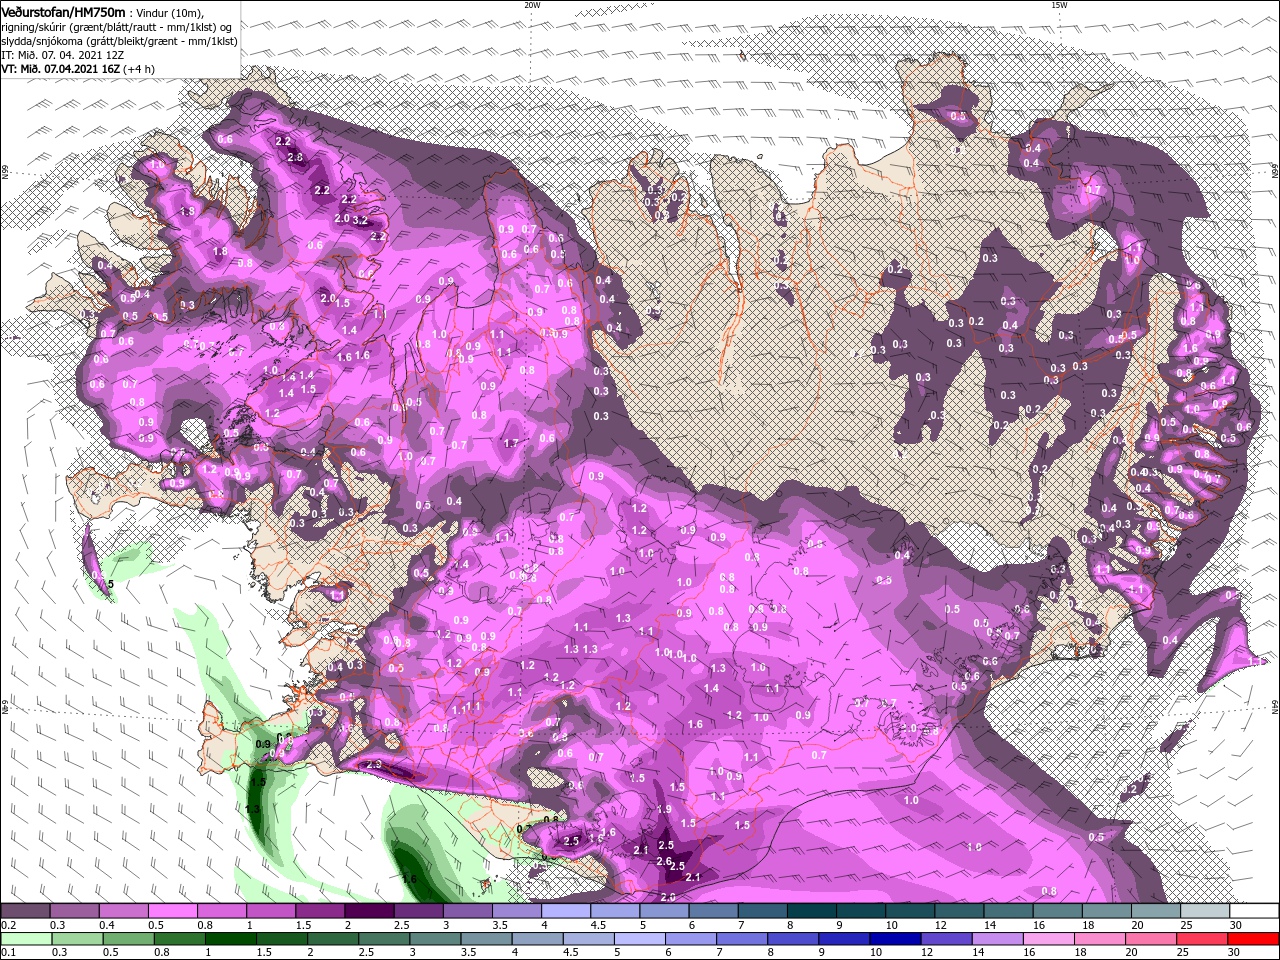Click the pale green 0.1 swatch in lower row
Screen dimensions: 1280x960
(26, 939)
